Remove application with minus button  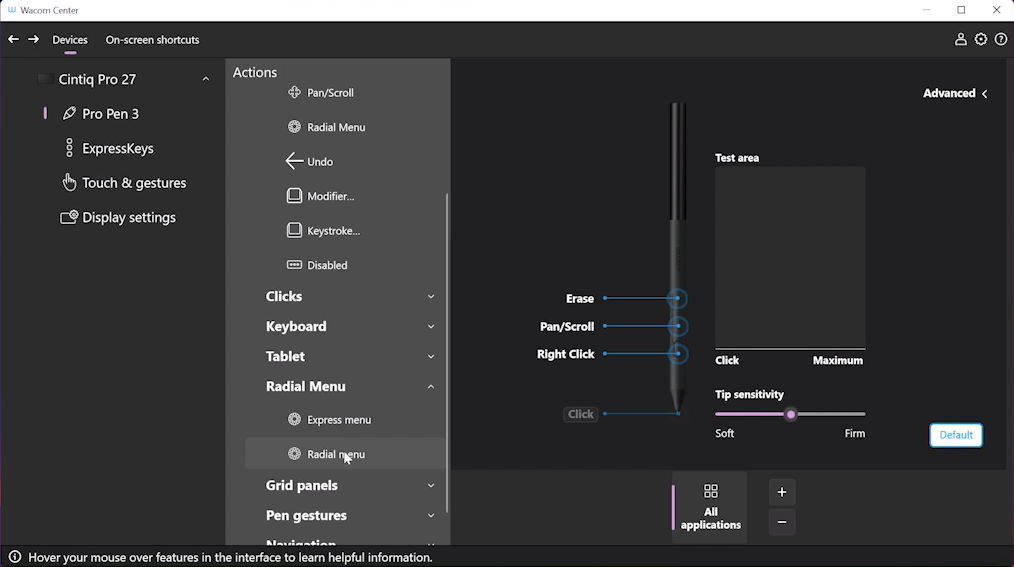[782, 522]
